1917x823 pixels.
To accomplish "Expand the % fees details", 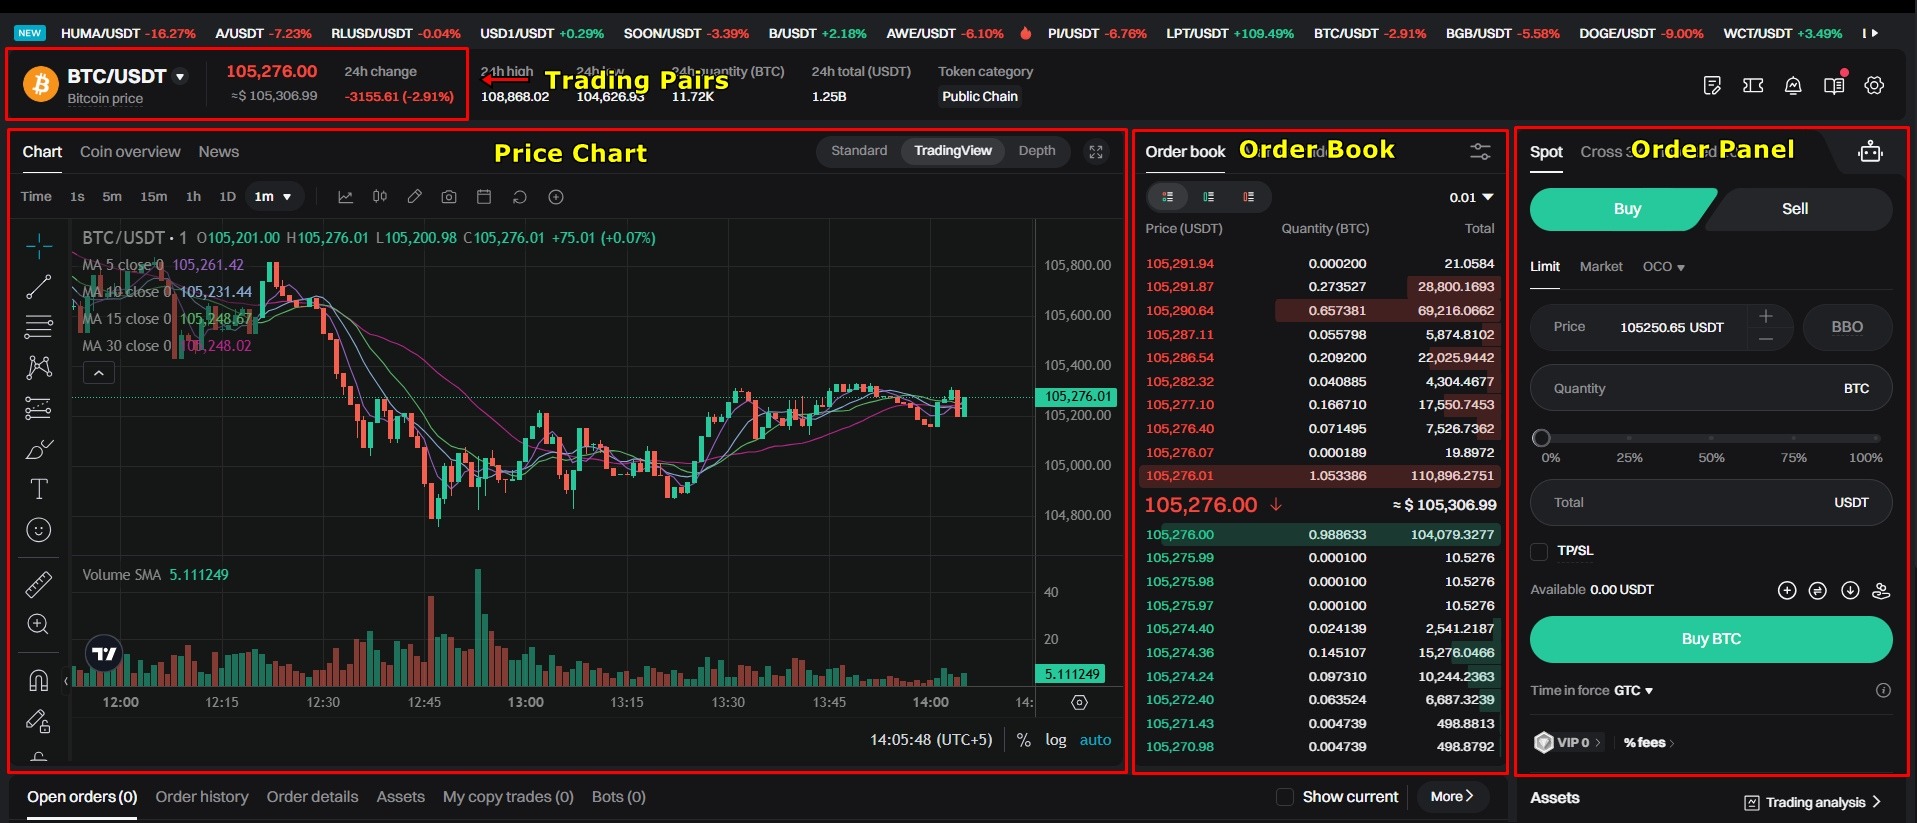I will coord(1649,743).
